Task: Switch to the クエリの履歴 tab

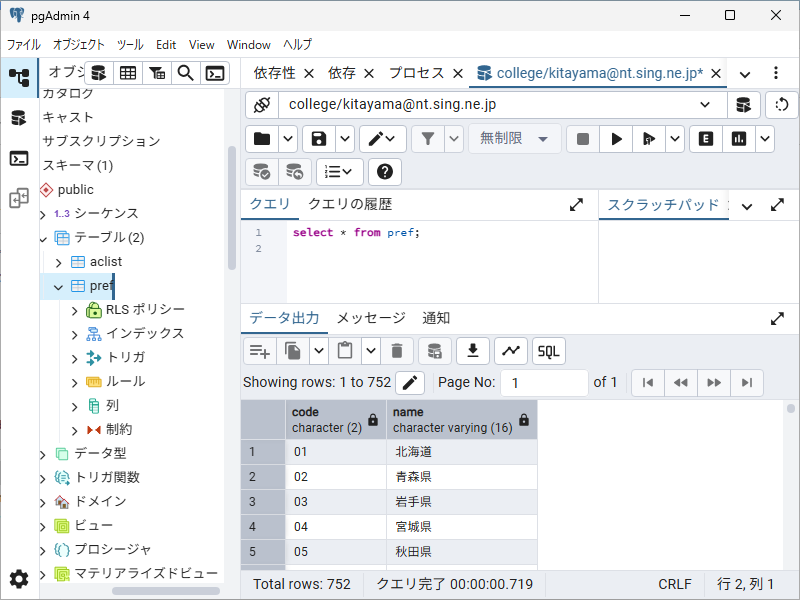Action: [350, 205]
